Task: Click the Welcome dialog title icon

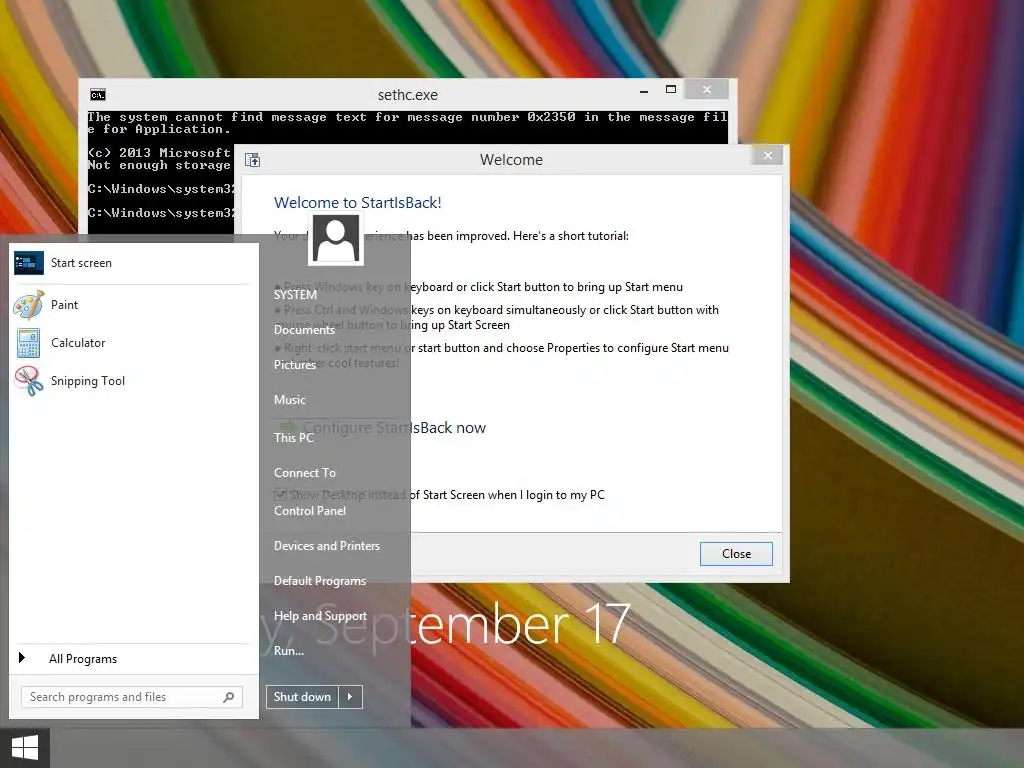Action: click(253, 160)
